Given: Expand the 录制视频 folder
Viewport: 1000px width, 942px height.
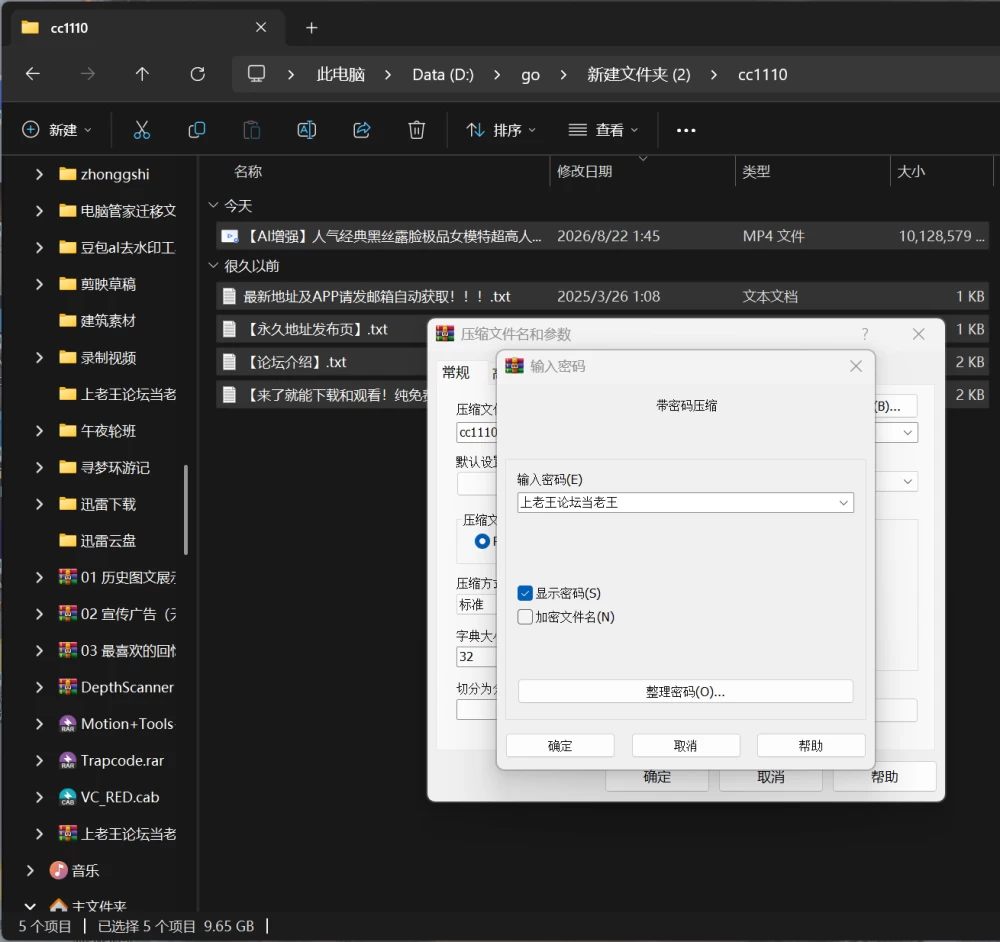Looking at the screenshot, I should click(40, 357).
